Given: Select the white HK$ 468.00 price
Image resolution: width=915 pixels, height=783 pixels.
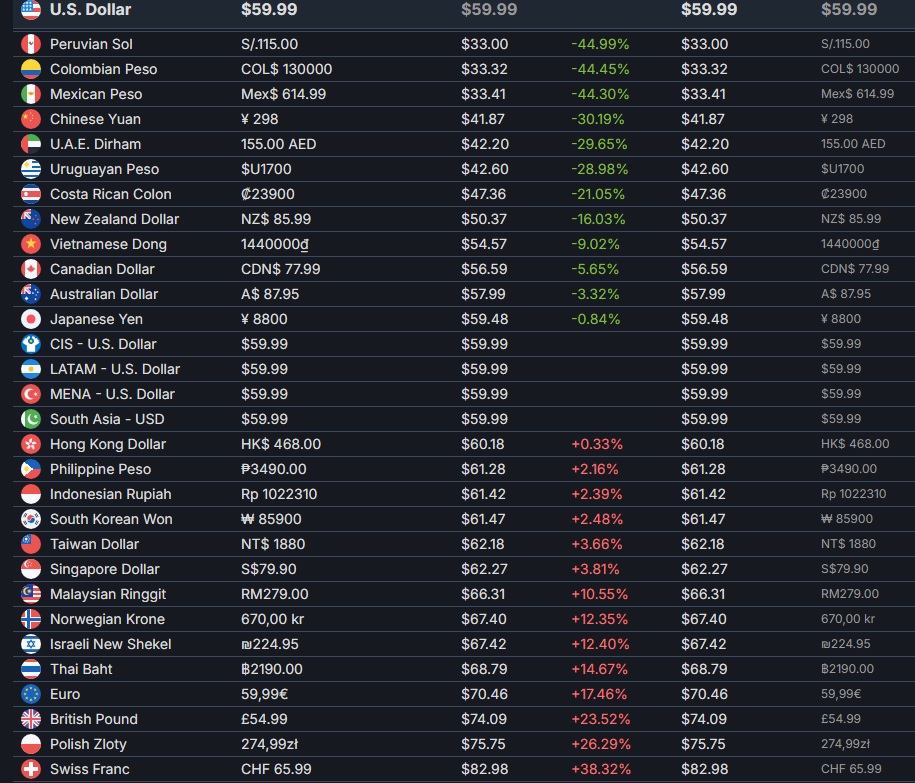Looking at the screenshot, I should pos(281,444).
